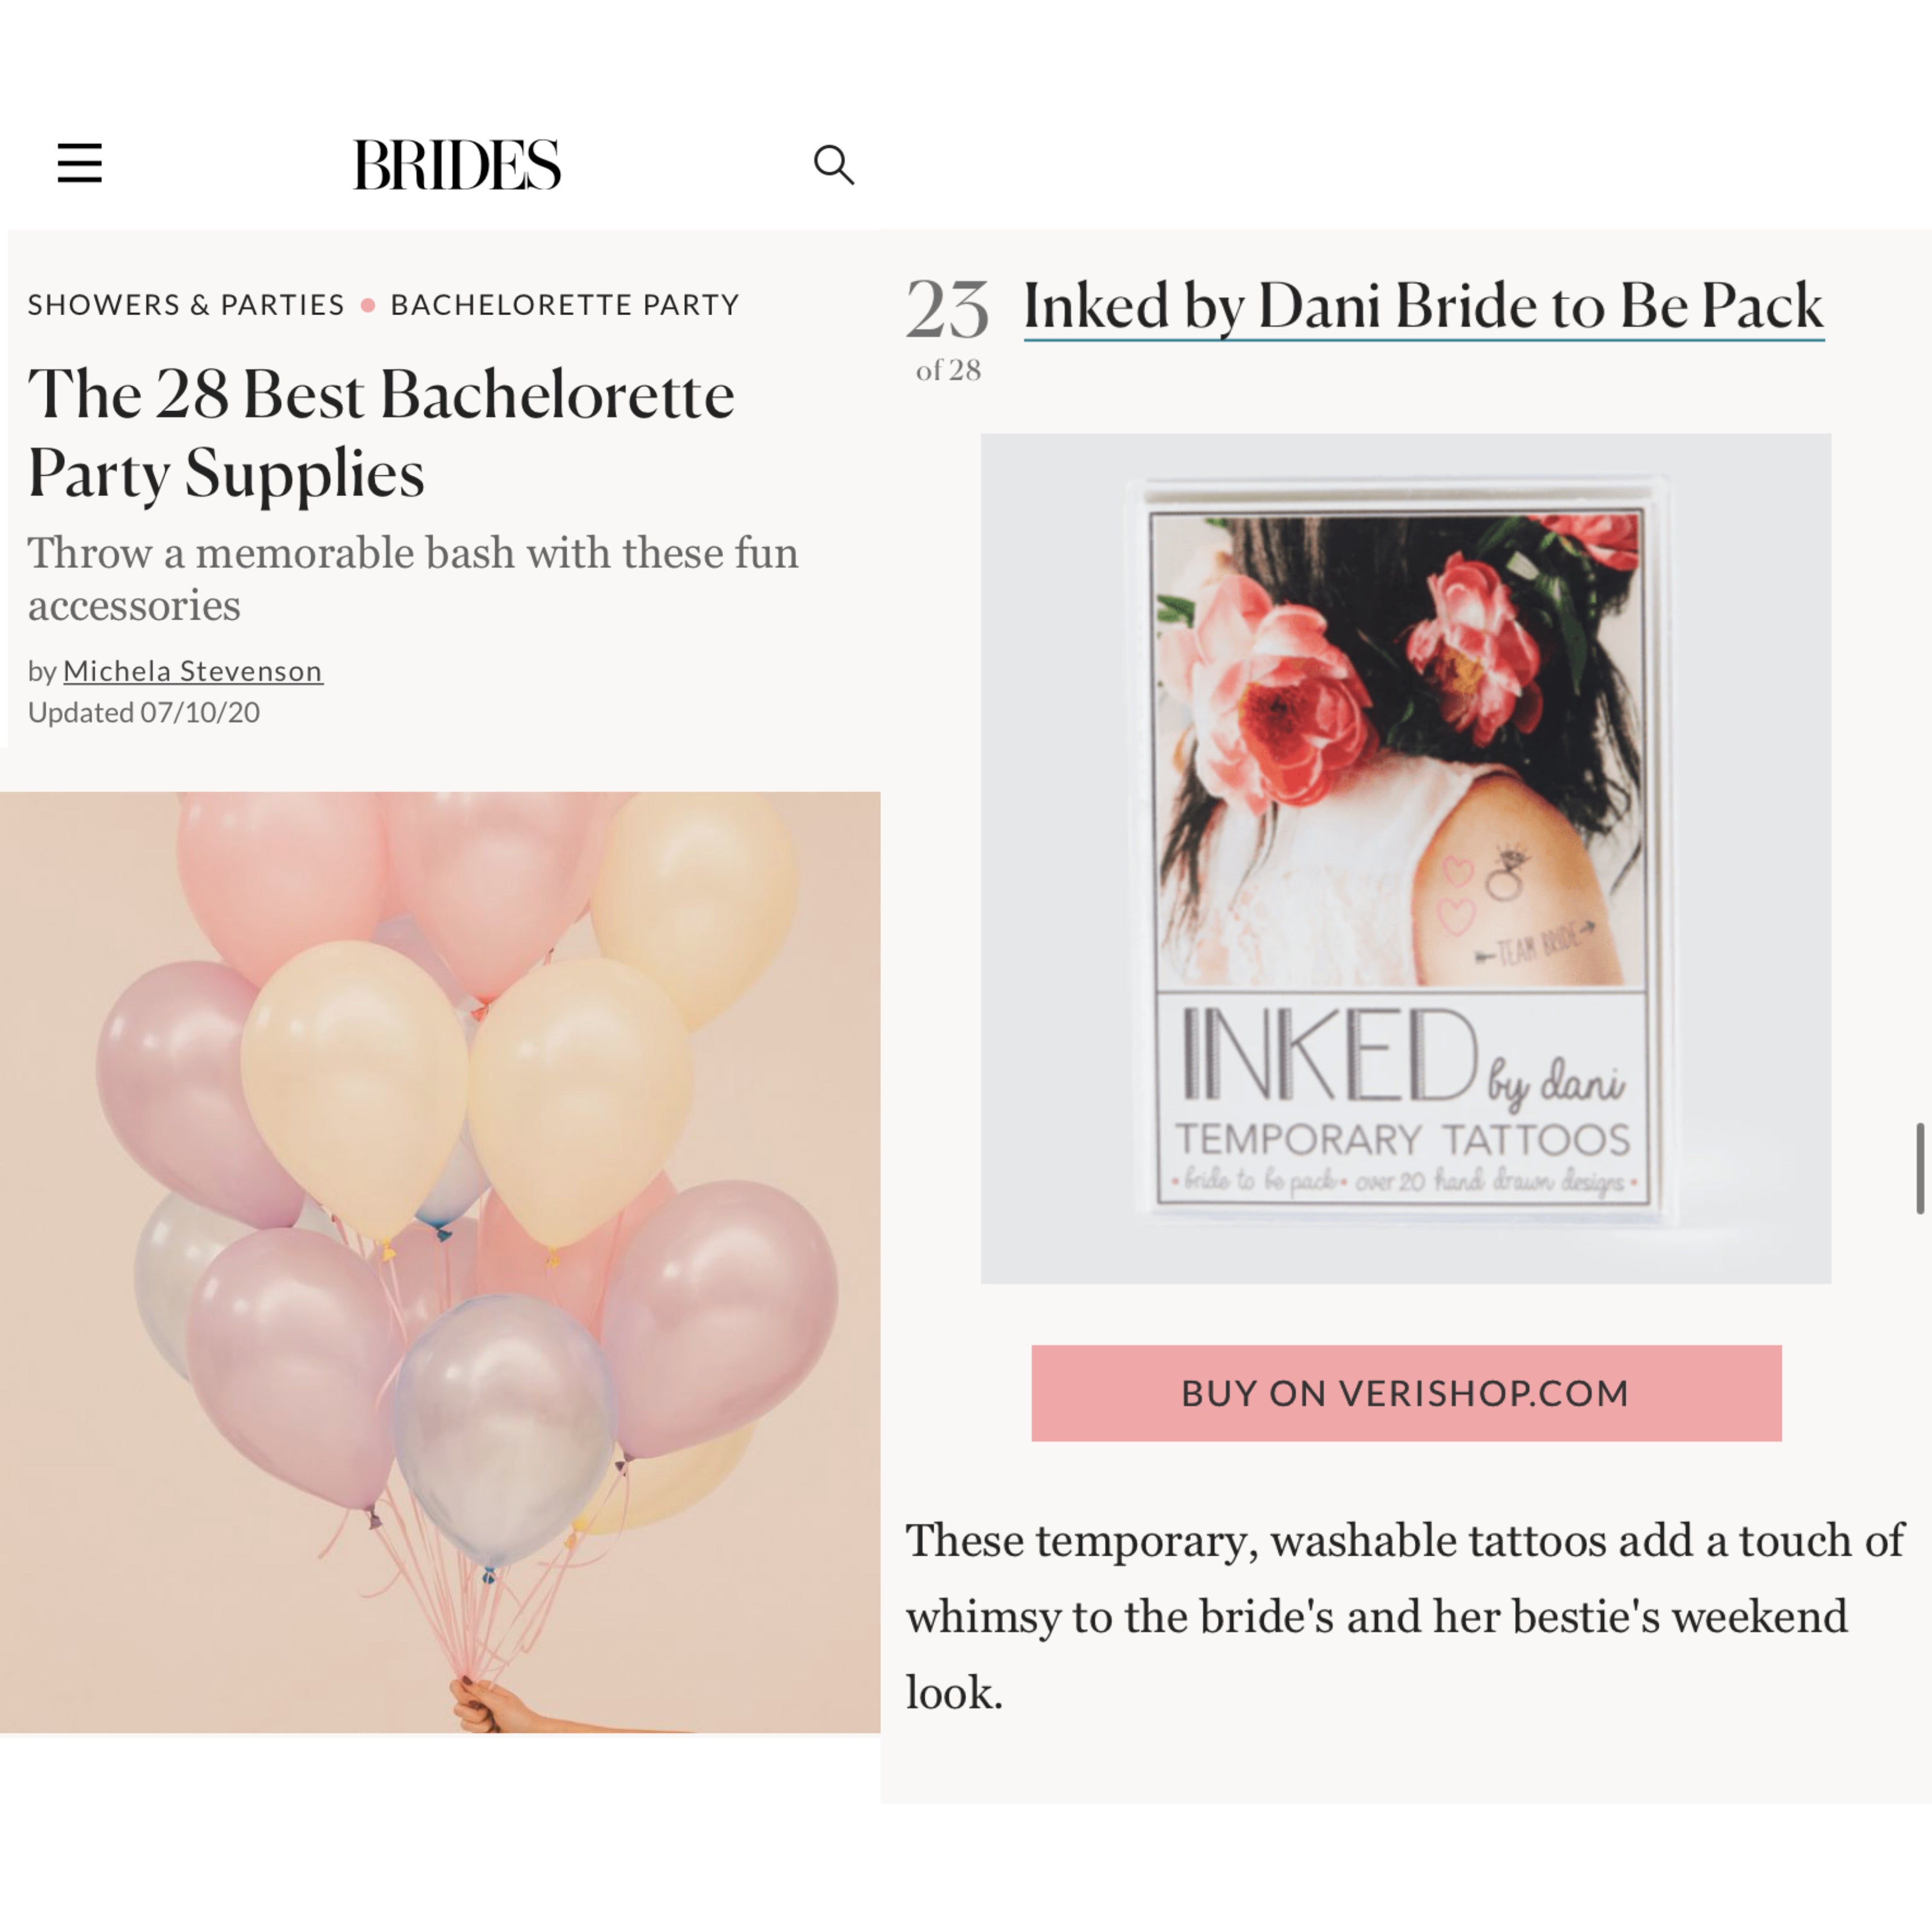1932x1932 pixels.
Task: Click the 'Throw a memorable bash' subtitle
Action: tap(413, 579)
